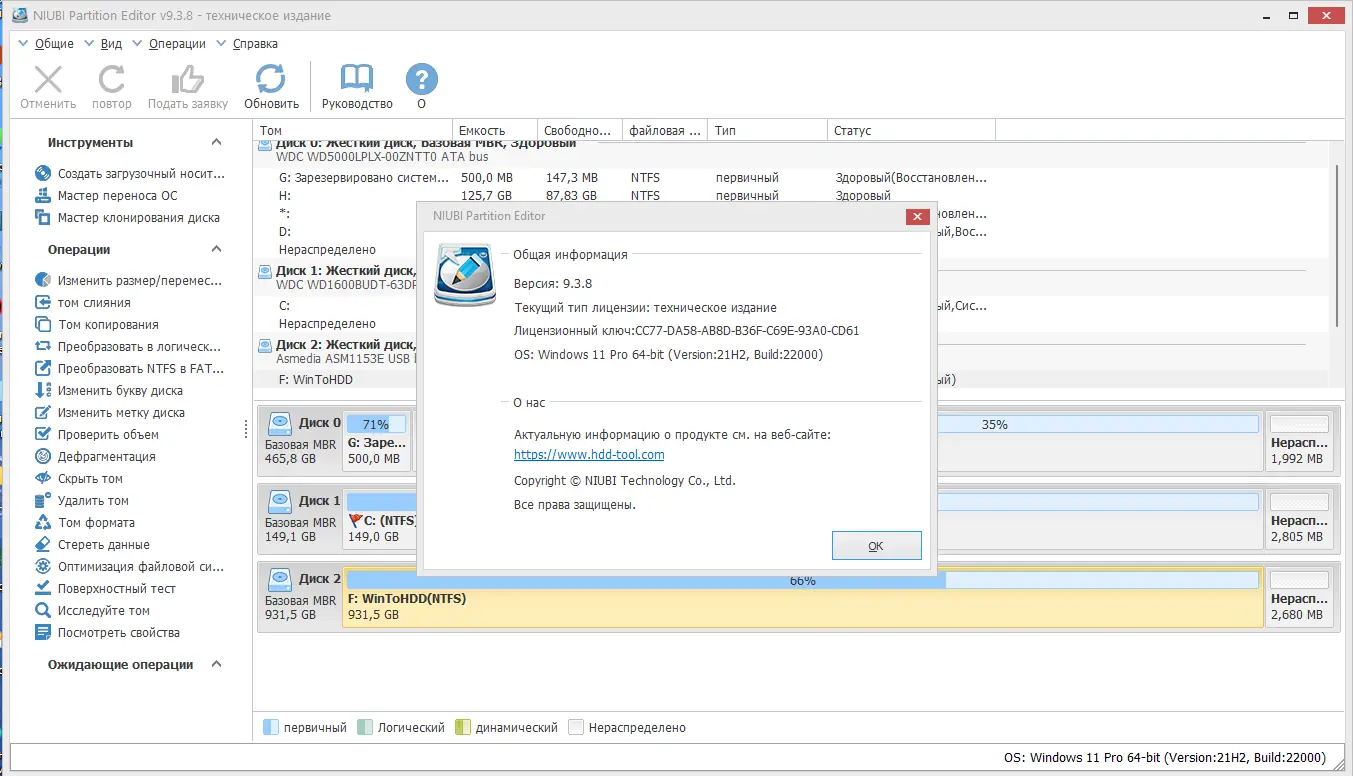Close the NIUBI Partition Editor about dialog
The width and height of the screenshot is (1353, 776).
coord(917,216)
